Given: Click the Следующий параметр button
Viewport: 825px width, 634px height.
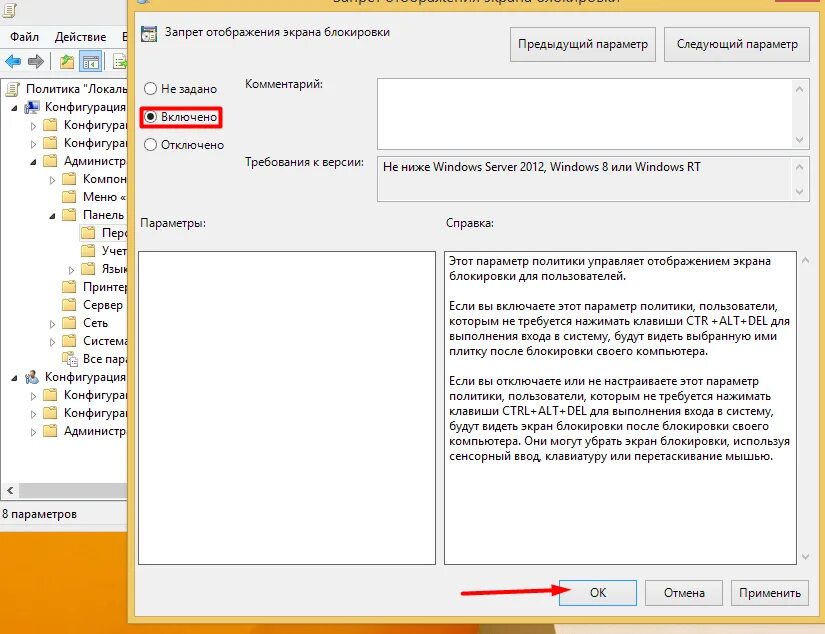Looking at the screenshot, I should click(737, 44).
